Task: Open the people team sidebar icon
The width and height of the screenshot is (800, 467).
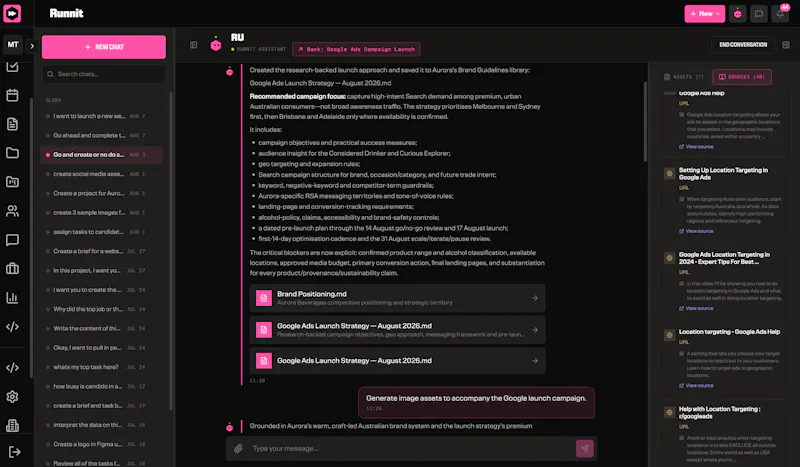Action: (13, 211)
